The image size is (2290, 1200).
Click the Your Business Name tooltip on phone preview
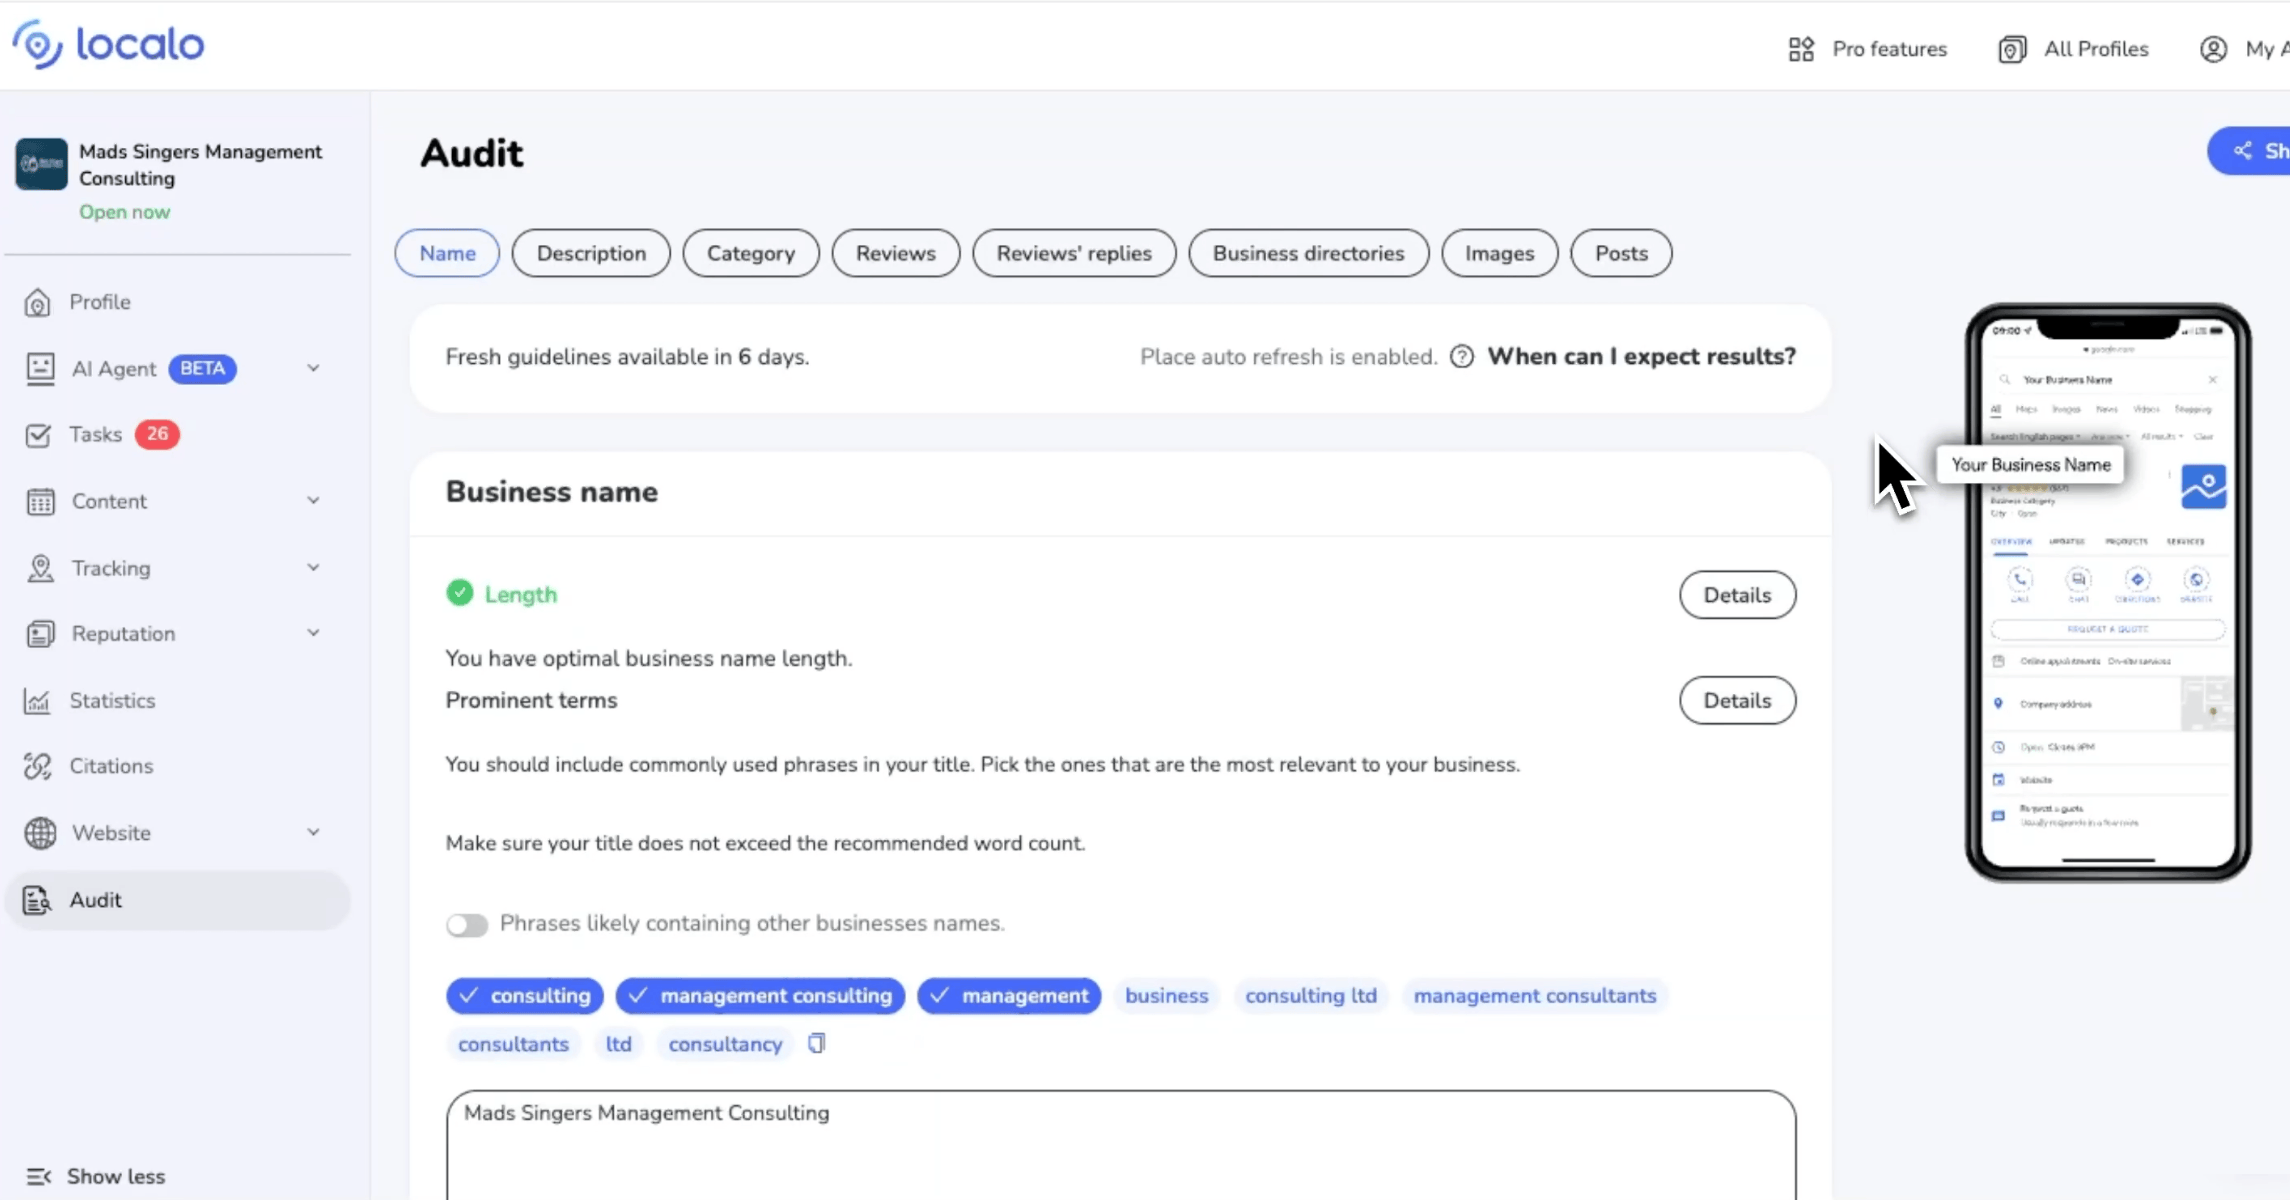point(2030,464)
